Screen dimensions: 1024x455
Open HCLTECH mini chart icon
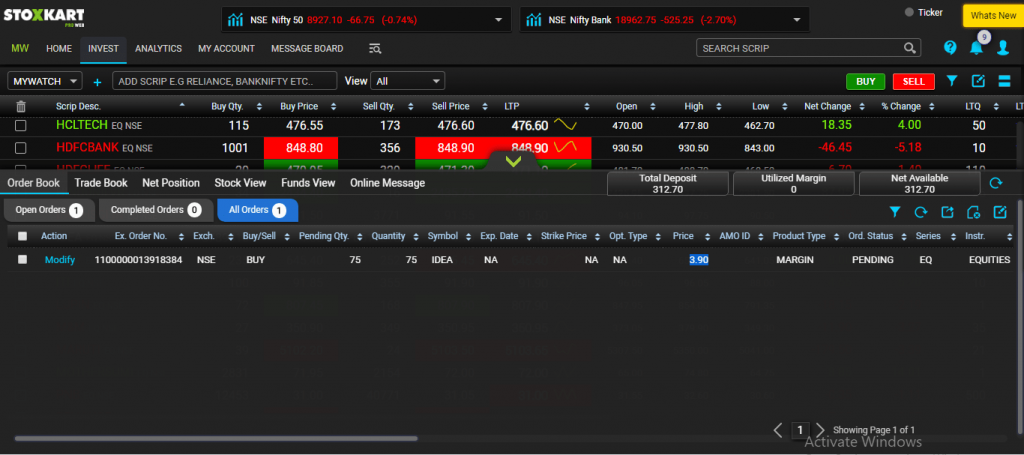tap(565, 125)
